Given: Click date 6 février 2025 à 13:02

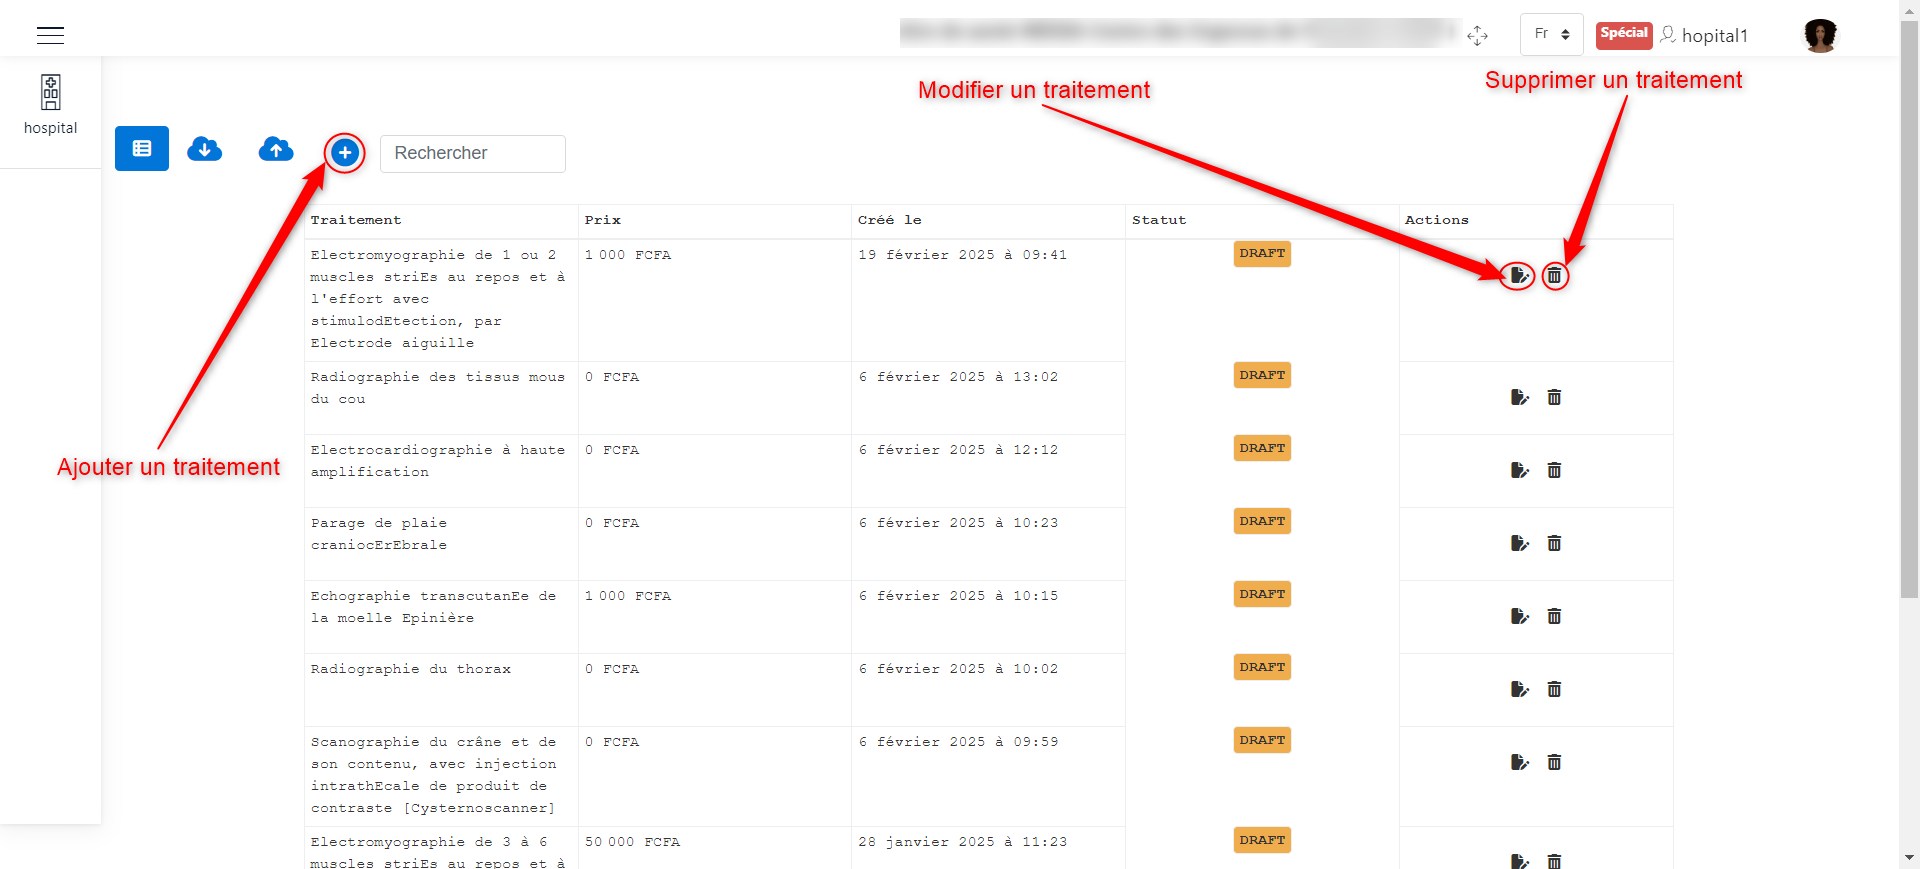Looking at the screenshot, I should point(958,377).
